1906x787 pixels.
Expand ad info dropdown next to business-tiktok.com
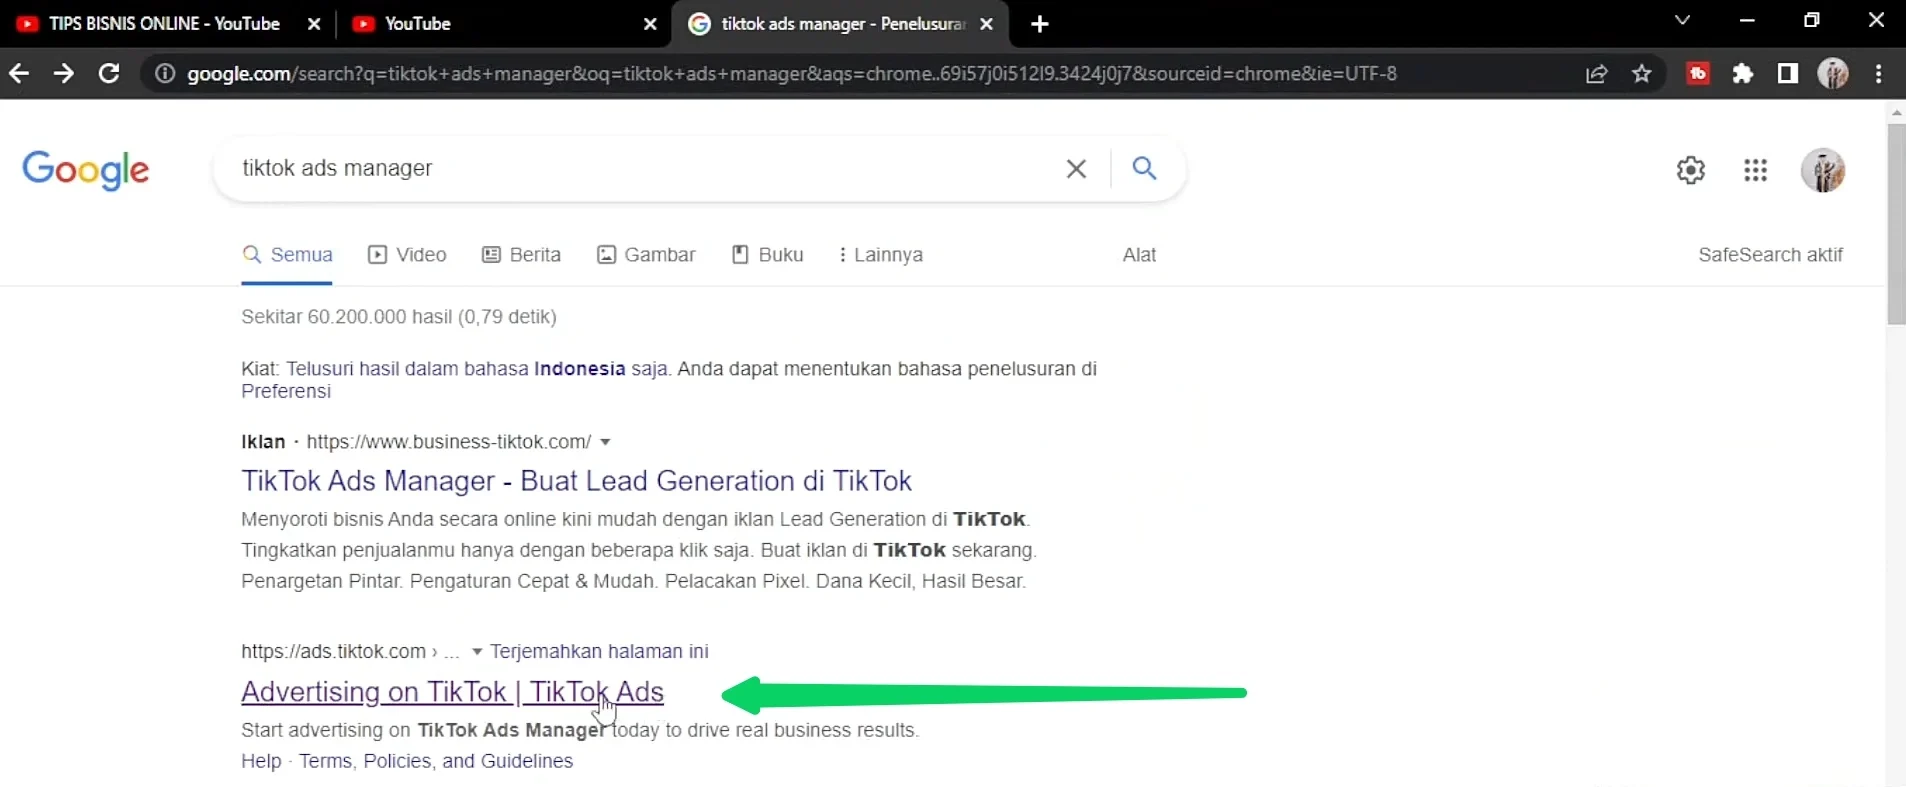605,442
